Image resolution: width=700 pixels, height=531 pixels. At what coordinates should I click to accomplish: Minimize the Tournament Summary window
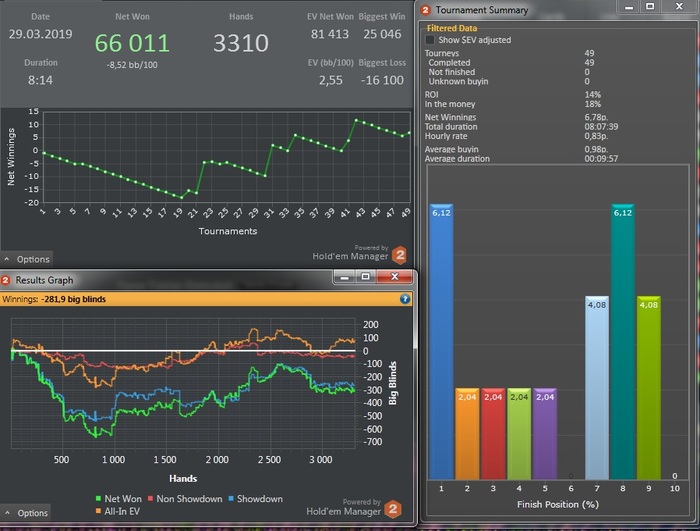629,7
